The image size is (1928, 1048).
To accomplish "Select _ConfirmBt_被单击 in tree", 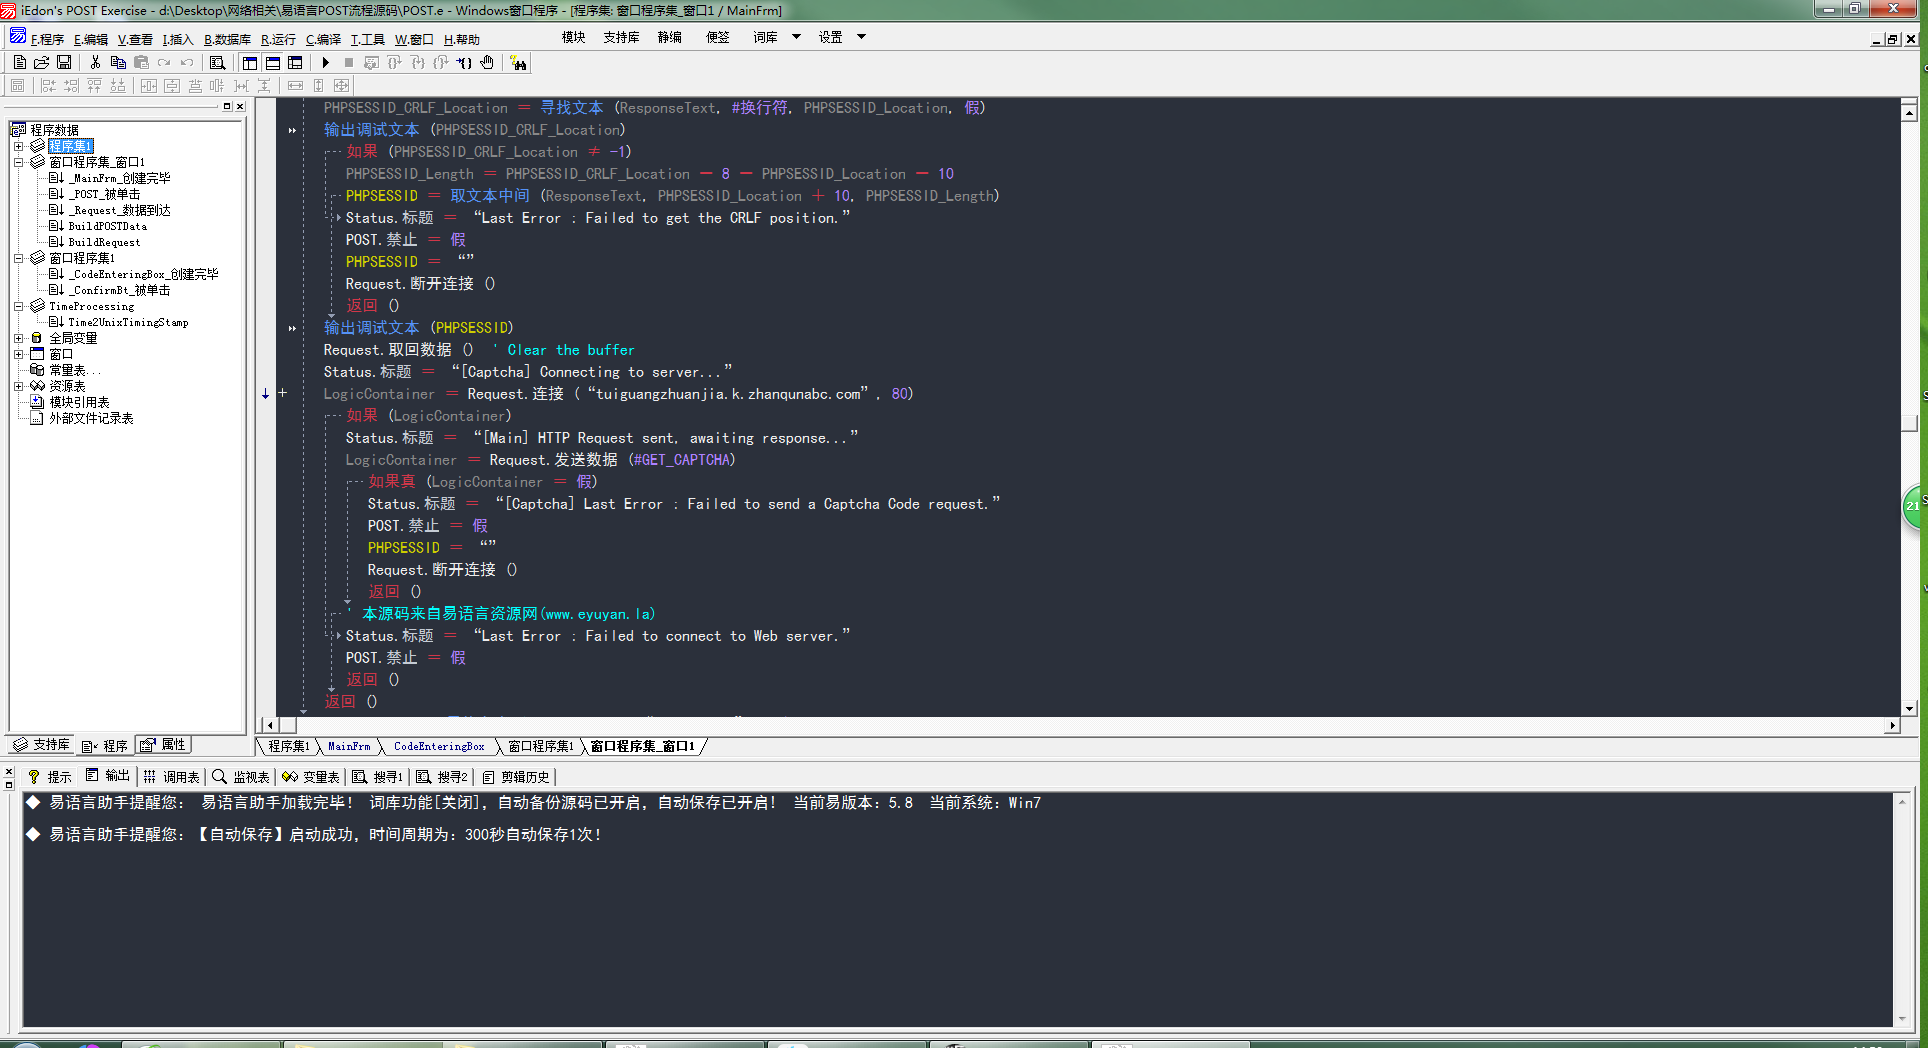I will coord(120,290).
